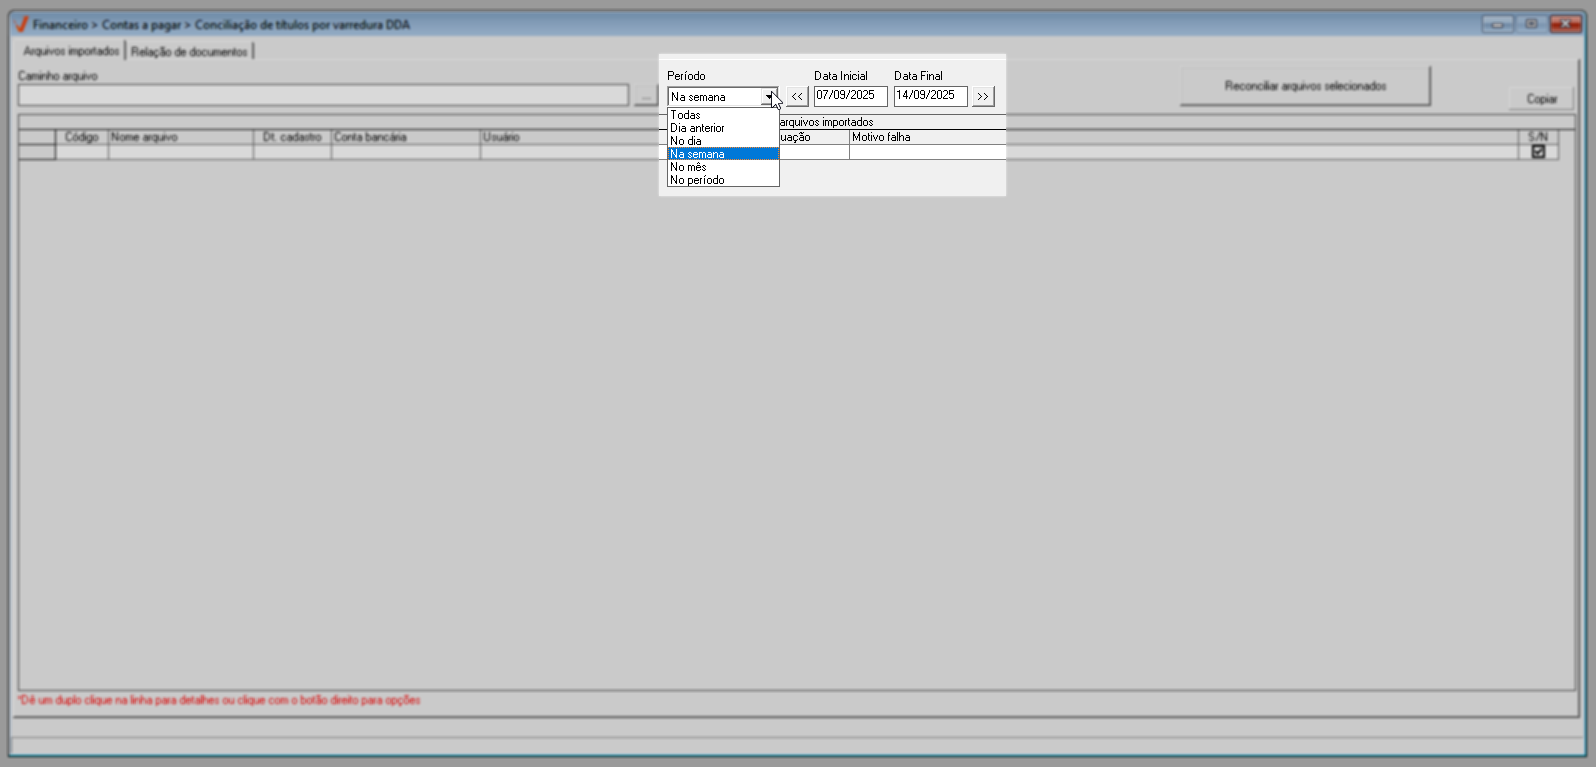Screen dimensions: 1596x767
Task: Click the 'Conta bancária' column header
Action: point(406,137)
